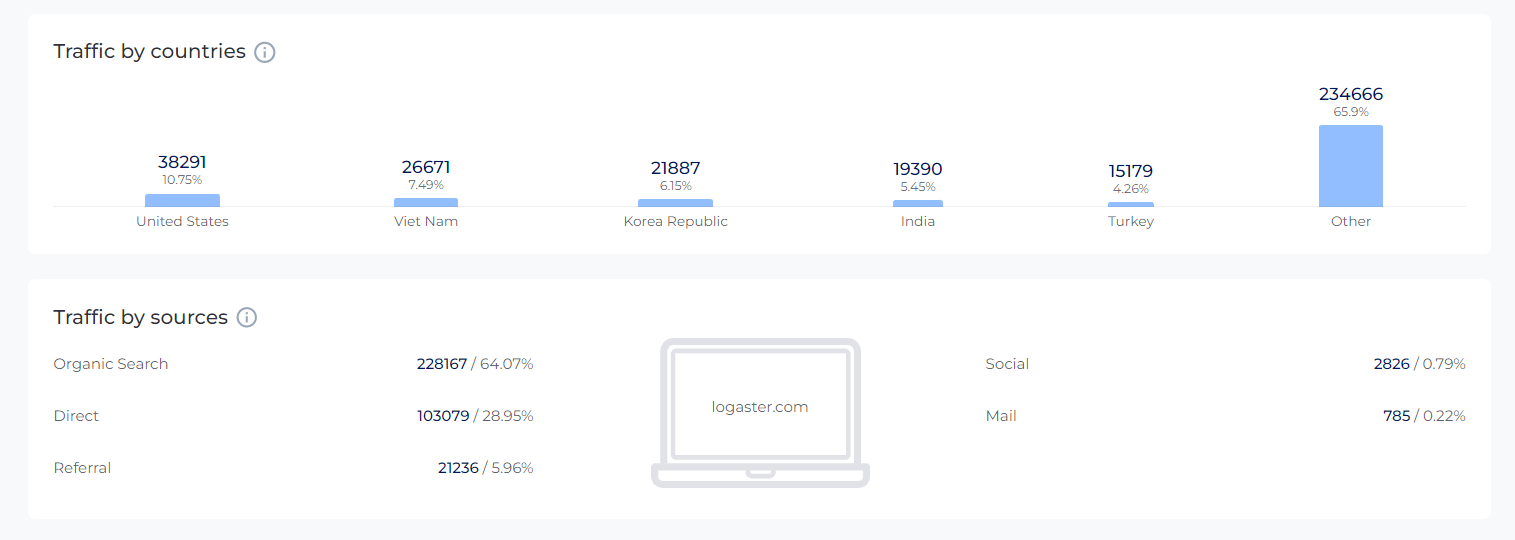The width and height of the screenshot is (1515, 540).
Task: Select the Viet Nam traffic bar
Action: point(426,202)
